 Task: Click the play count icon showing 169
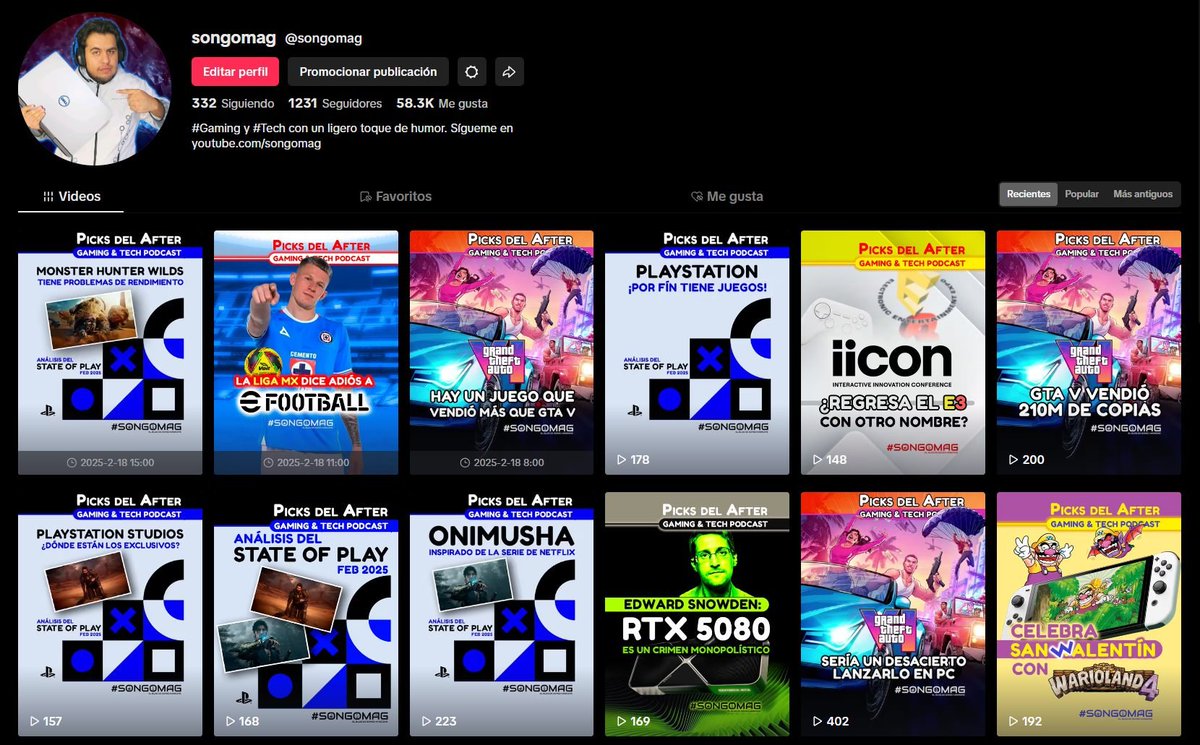click(621, 721)
